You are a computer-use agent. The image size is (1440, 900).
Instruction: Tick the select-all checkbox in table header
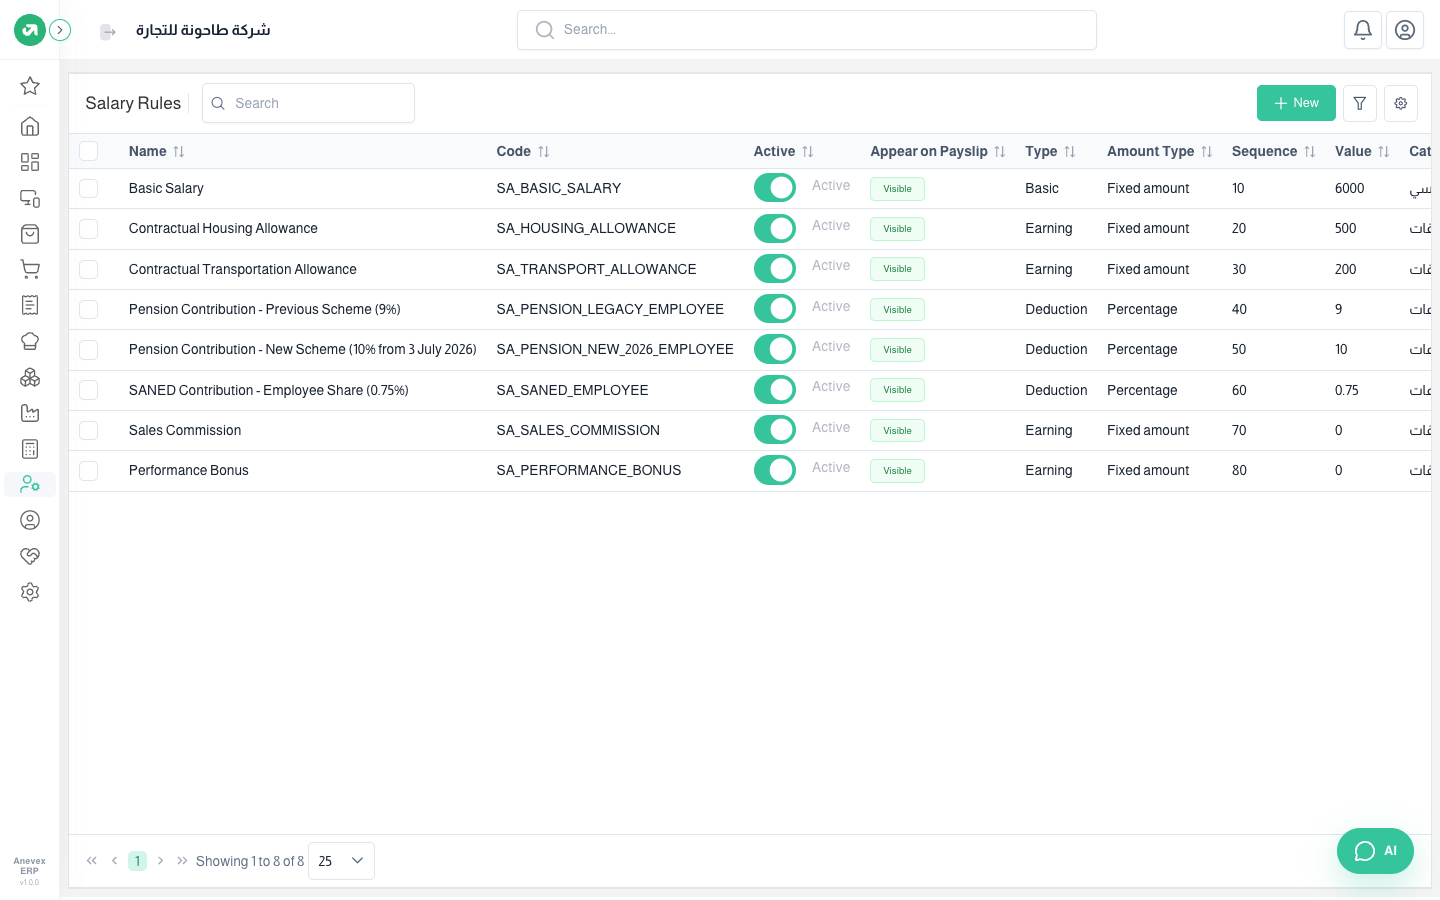coord(89,151)
